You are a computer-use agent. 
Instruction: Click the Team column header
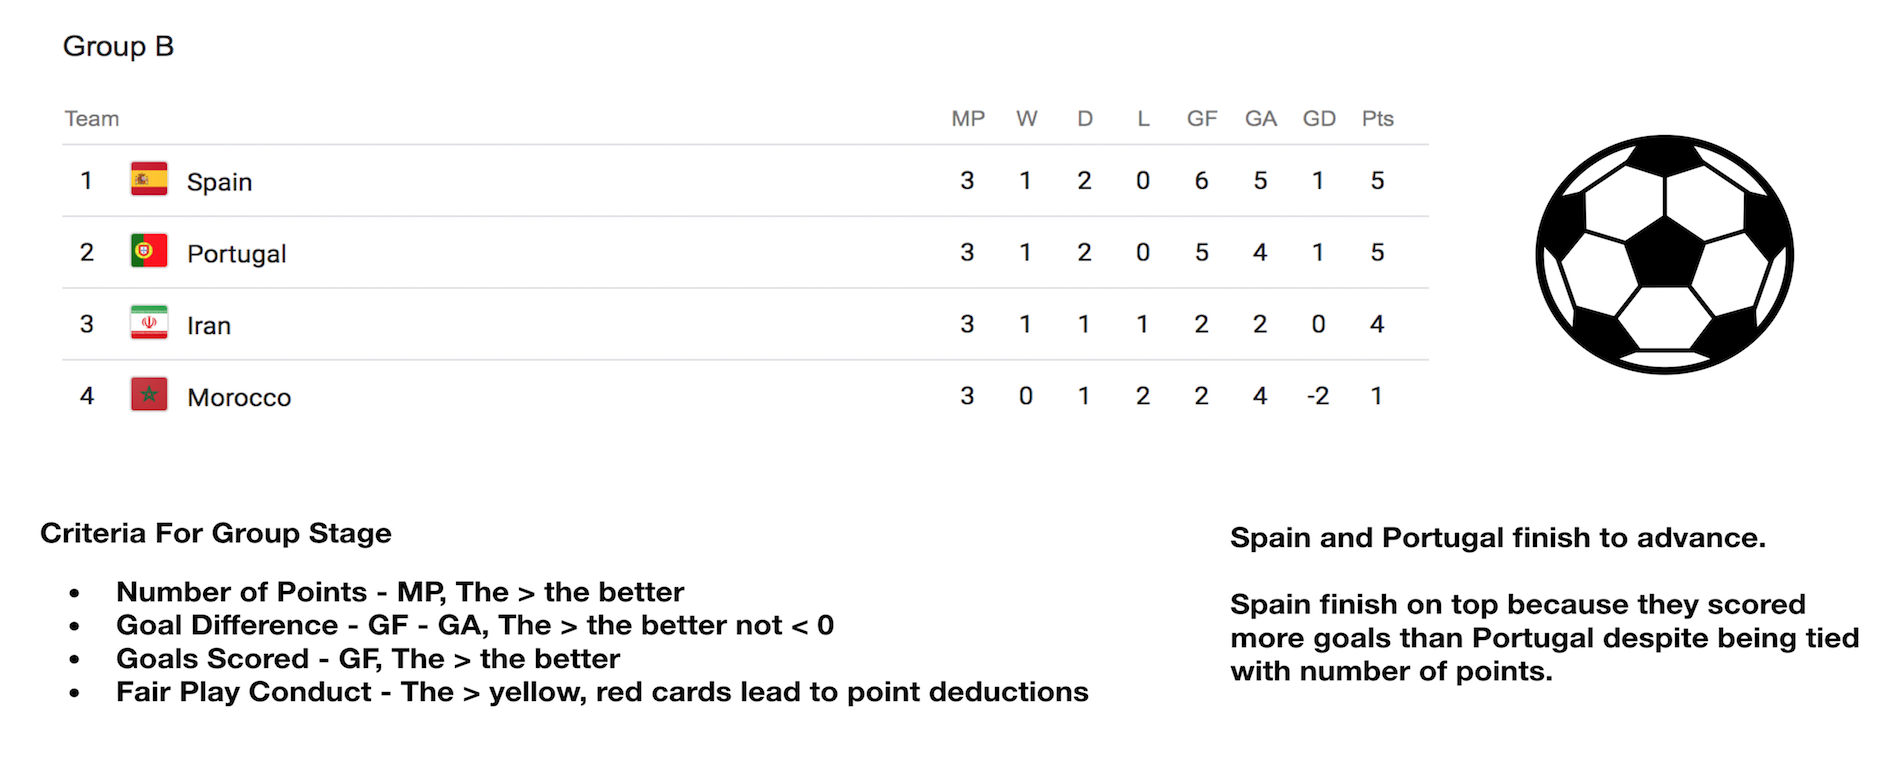pos(92,119)
